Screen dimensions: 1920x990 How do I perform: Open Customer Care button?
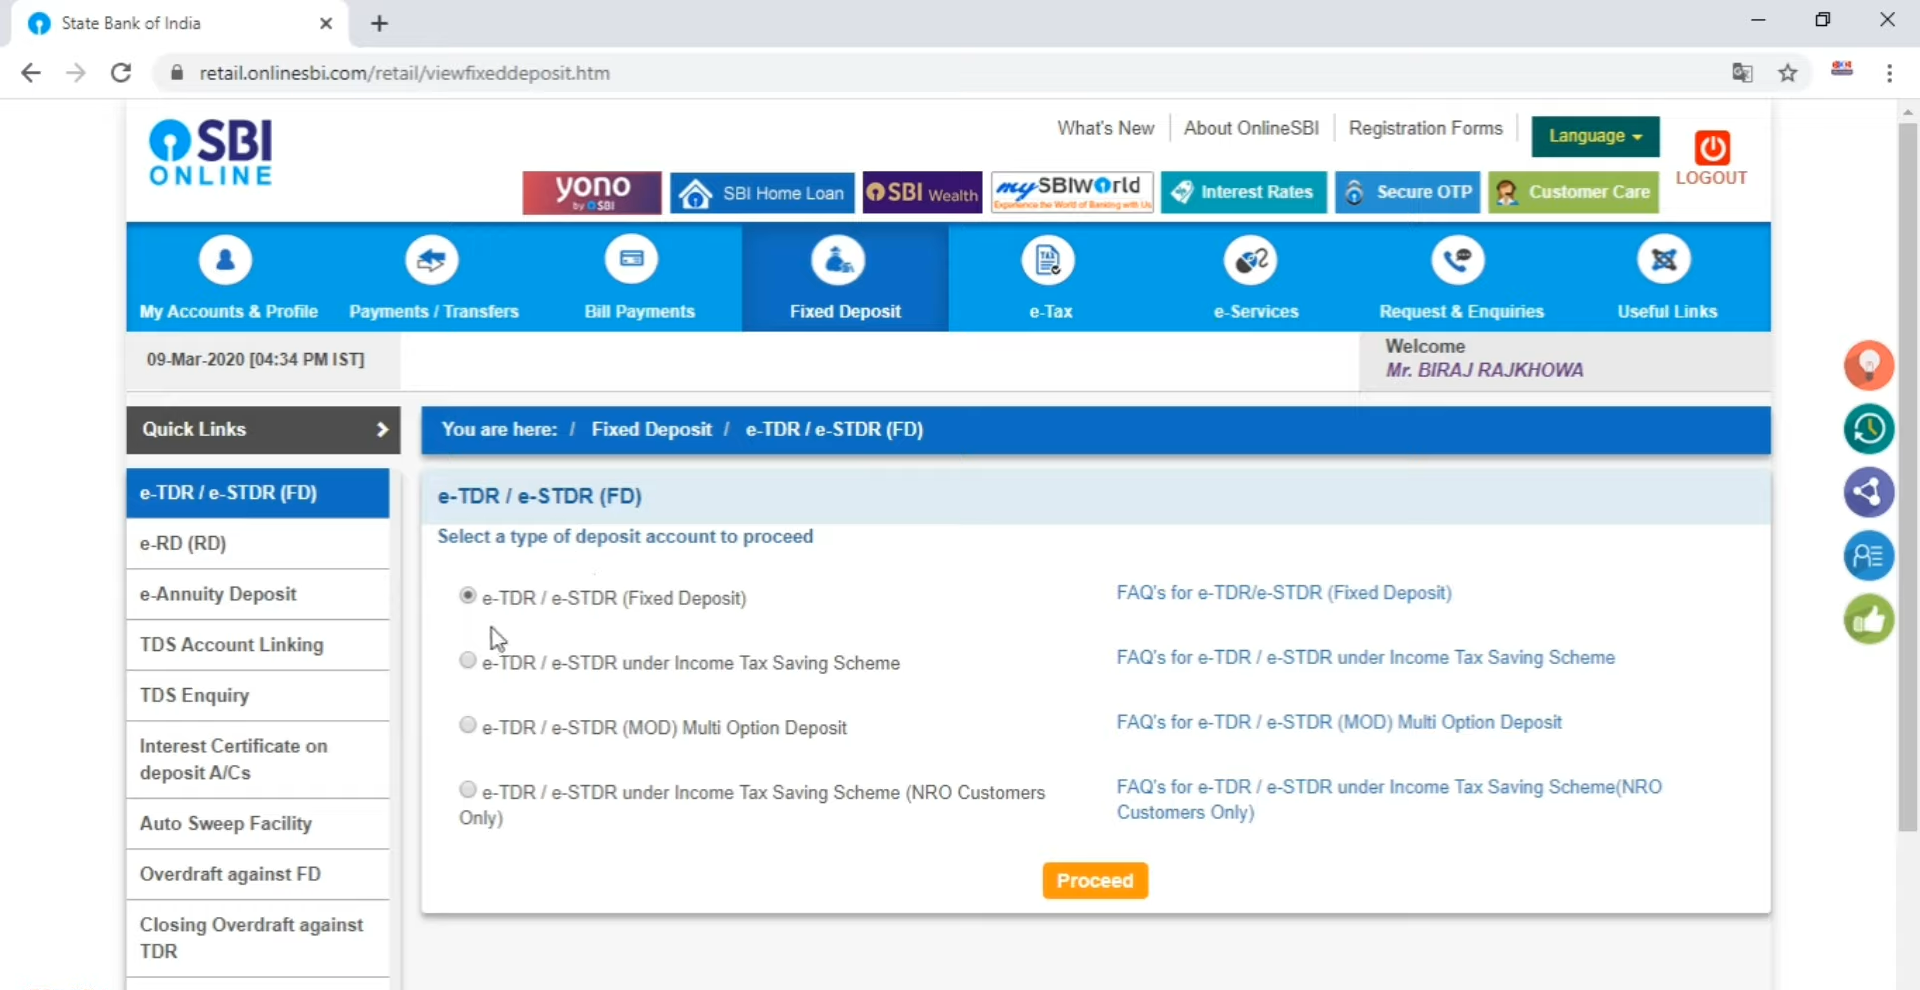pos(1573,192)
